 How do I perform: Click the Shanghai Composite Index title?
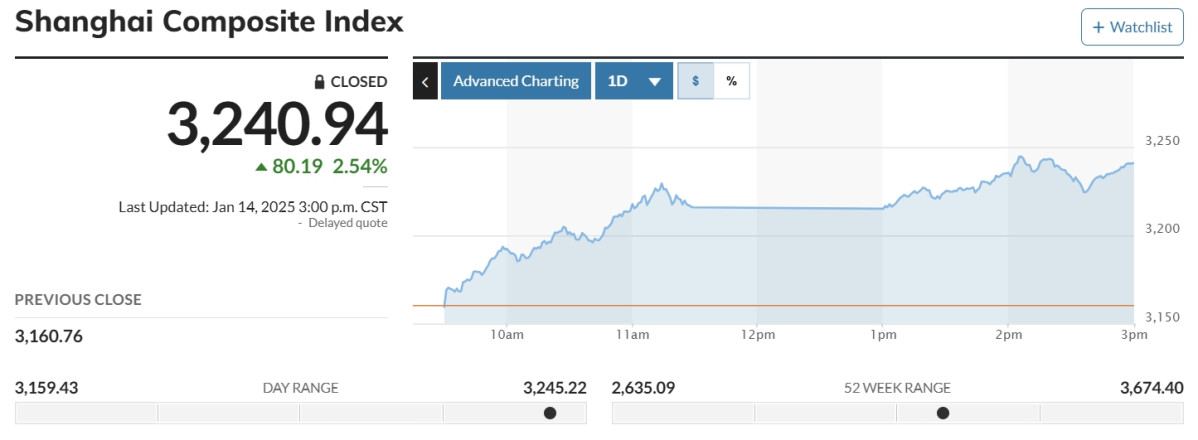click(x=209, y=21)
